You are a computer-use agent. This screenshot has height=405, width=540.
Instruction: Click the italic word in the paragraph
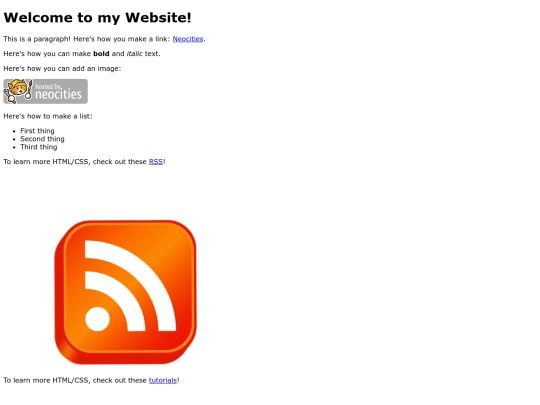(x=135, y=54)
